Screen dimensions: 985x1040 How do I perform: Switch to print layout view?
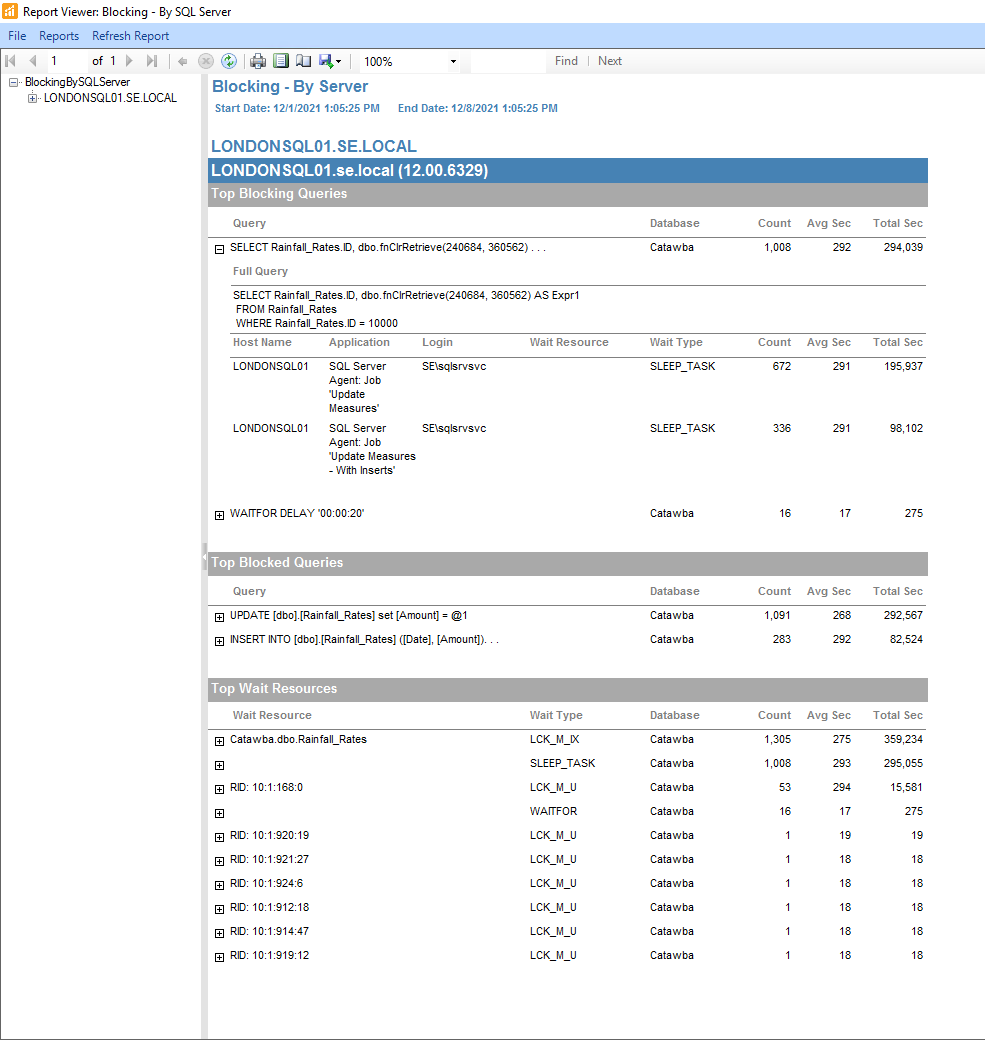(281, 61)
